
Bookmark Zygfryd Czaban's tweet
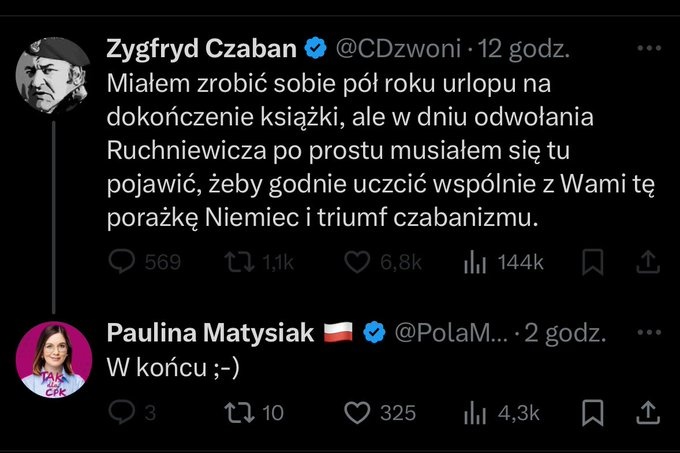(x=592, y=262)
